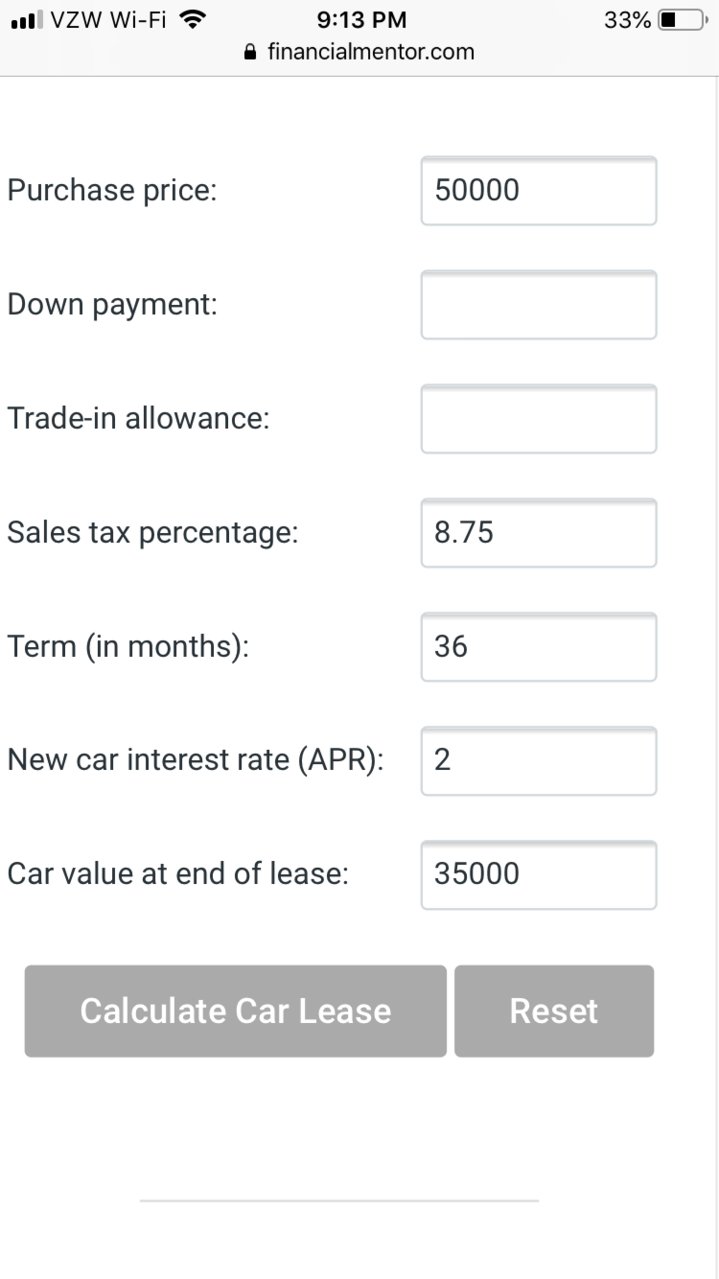Select the Car value at end of lease field
Screen dimensions: 719x1279
(x=539, y=874)
